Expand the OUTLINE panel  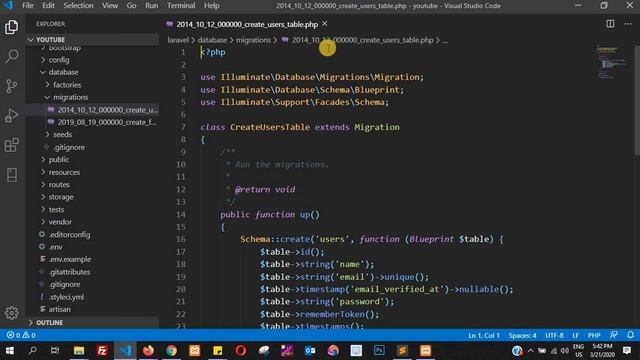point(92,322)
